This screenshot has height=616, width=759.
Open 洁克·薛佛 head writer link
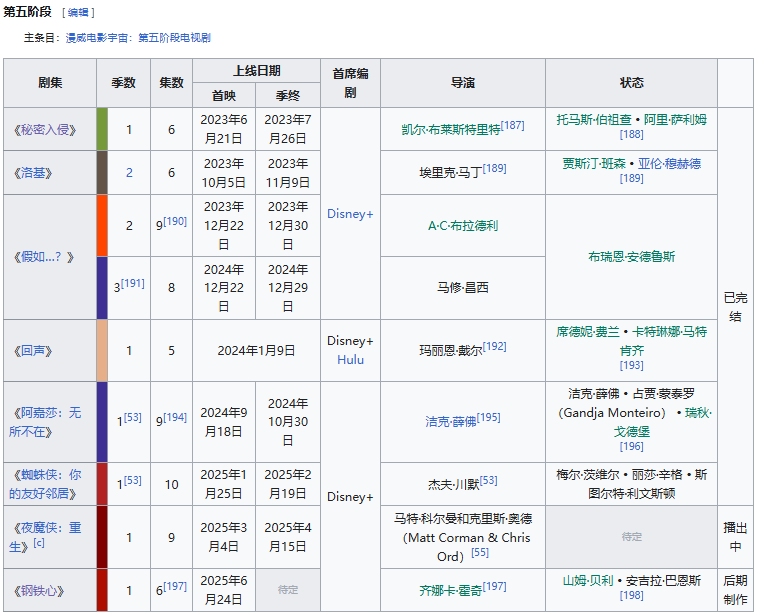(x=451, y=422)
